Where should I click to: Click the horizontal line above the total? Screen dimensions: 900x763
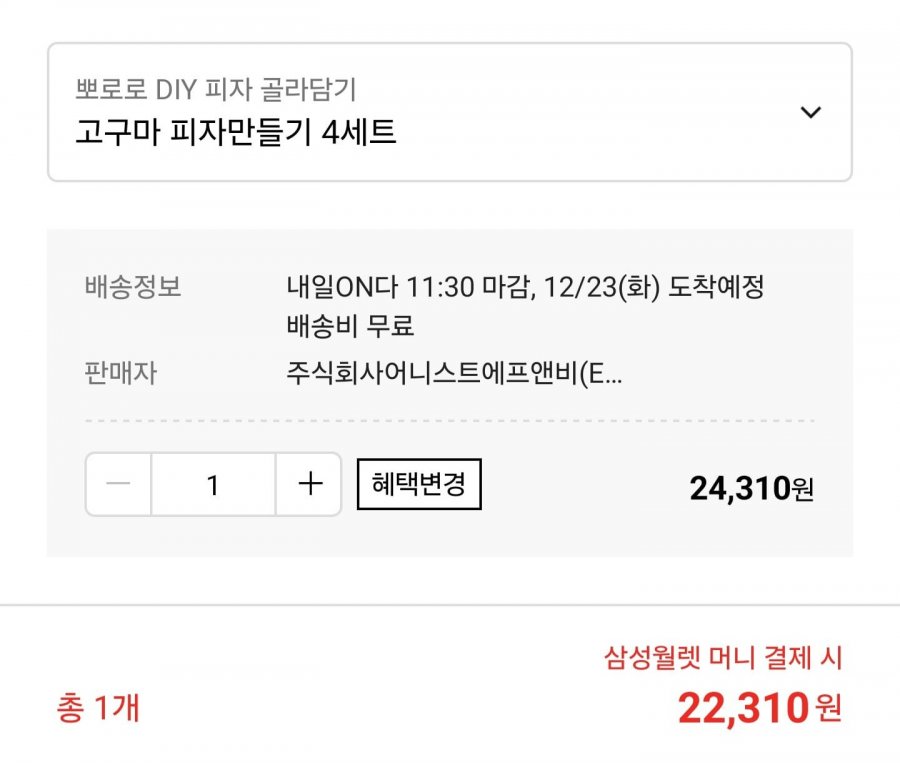pos(450,605)
